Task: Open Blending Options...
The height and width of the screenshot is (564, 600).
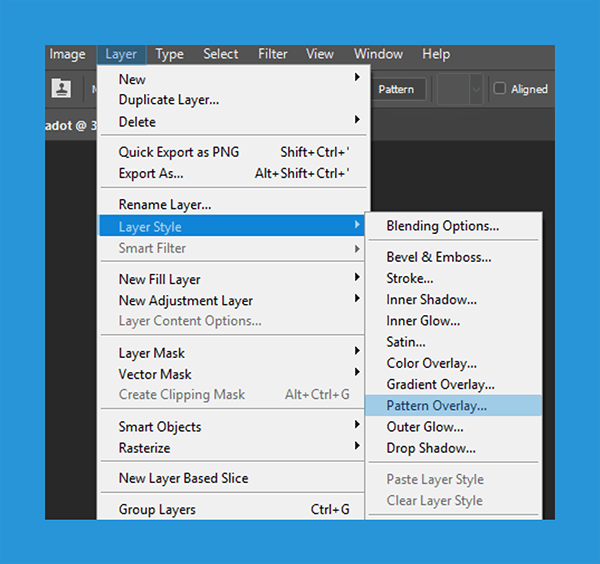Action: click(454, 226)
